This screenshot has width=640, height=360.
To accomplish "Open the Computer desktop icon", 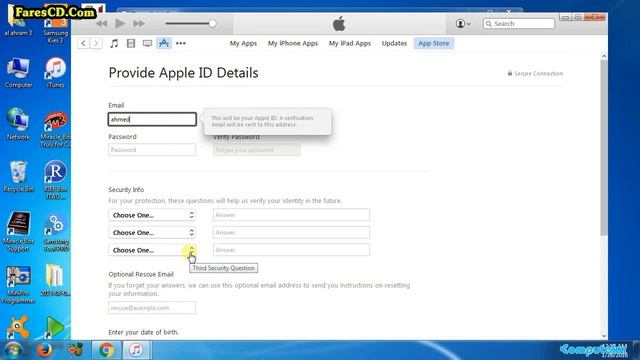I will 18,73.
